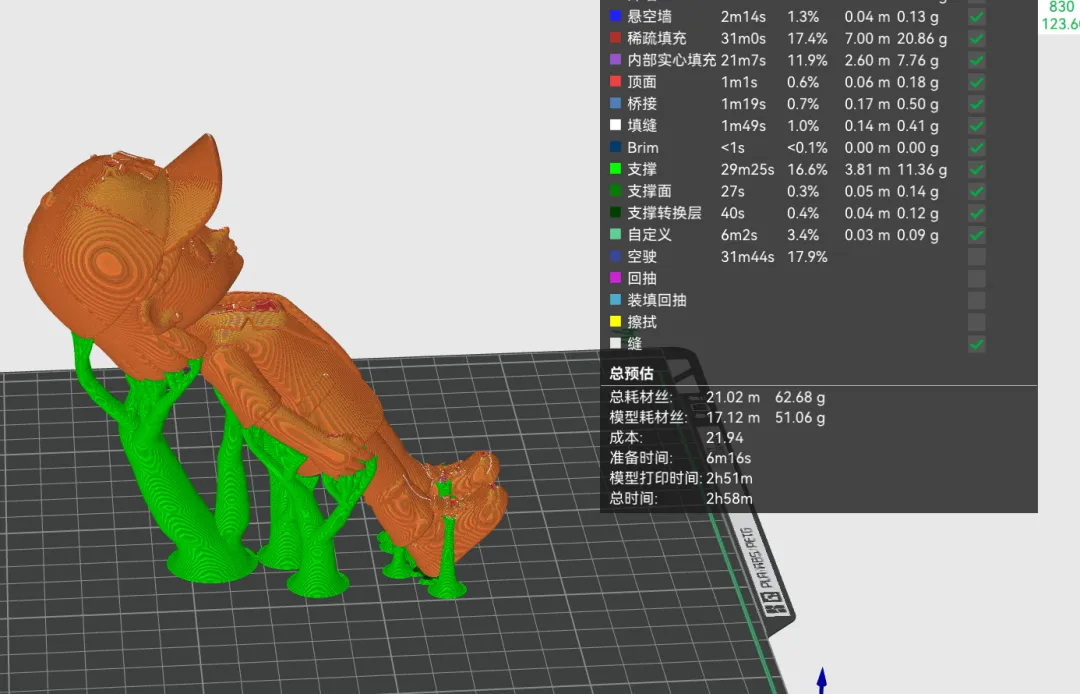Click the cost value 21.94
The width and height of the screenshot is (1080, 694).
[725, 438]
